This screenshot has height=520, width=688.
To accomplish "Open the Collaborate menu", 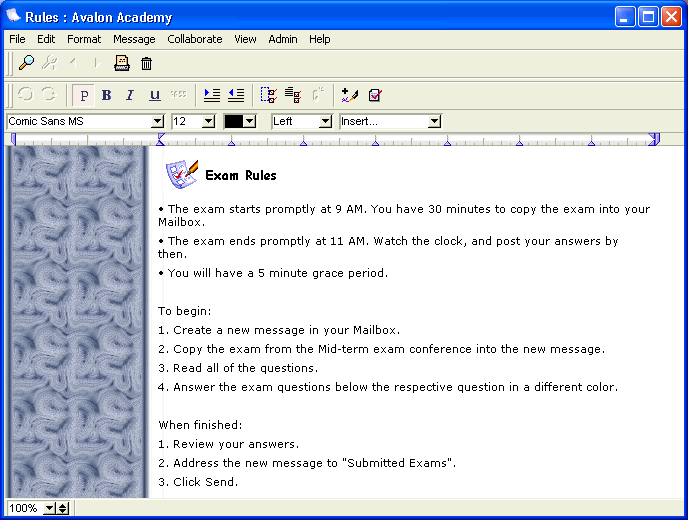I will (x=195, y=39).
